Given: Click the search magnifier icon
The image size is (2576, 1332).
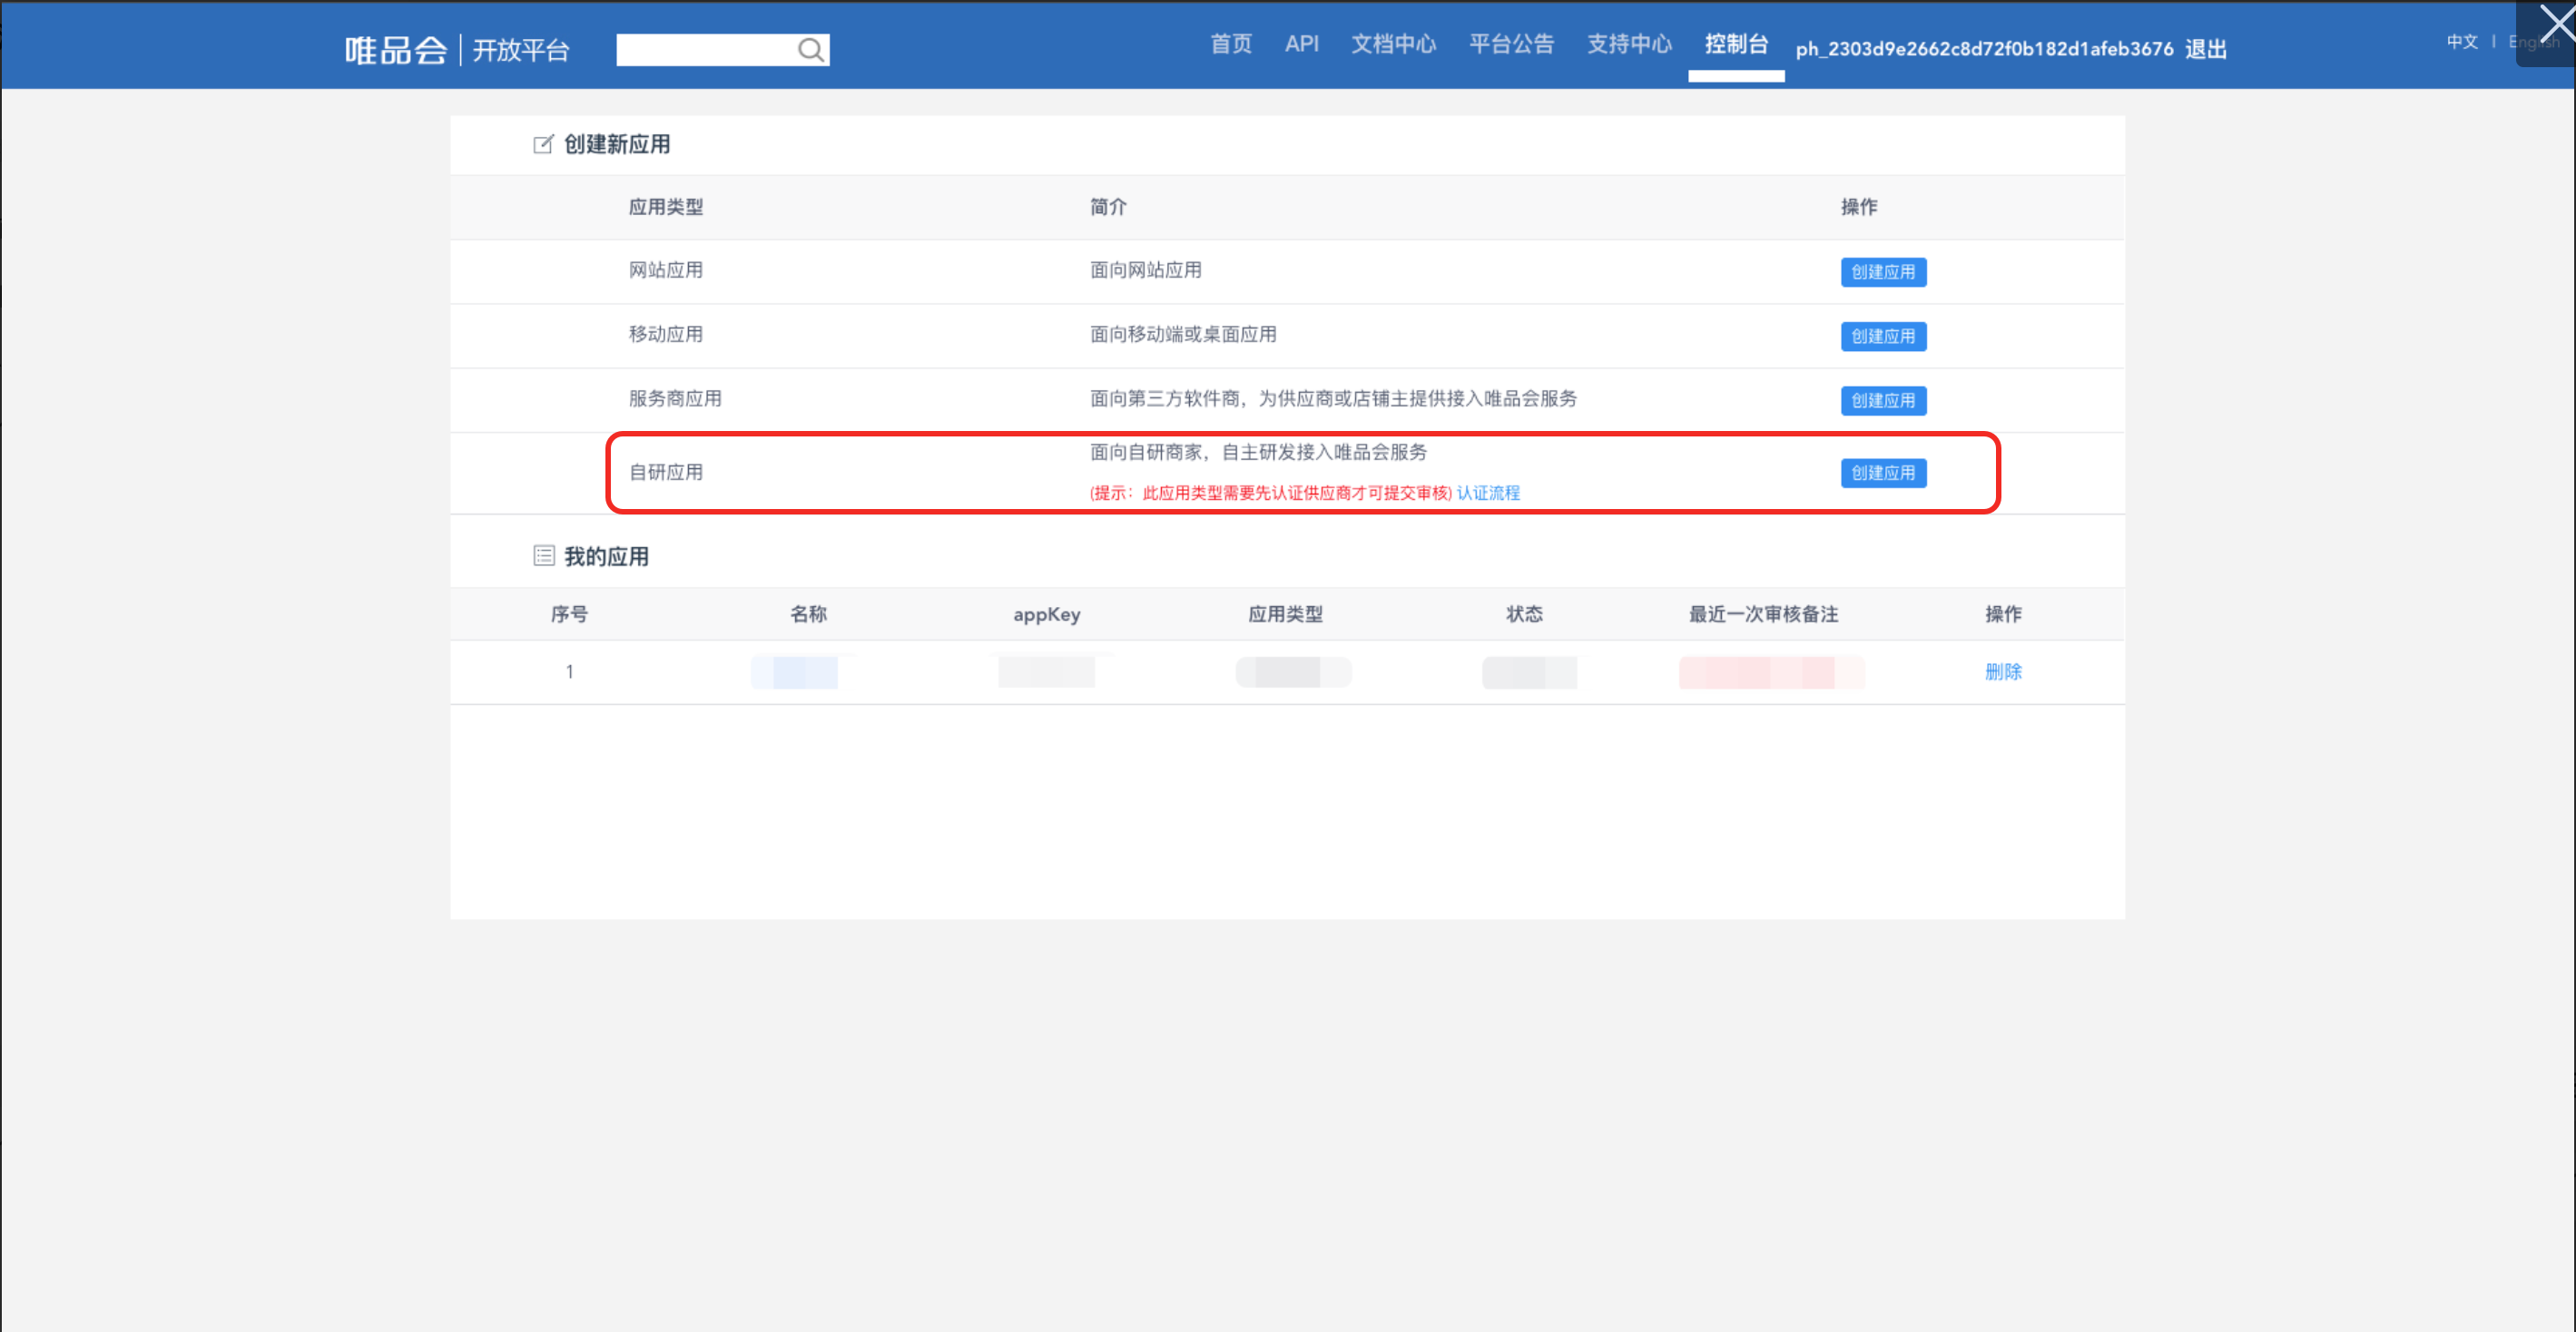Looking at the screenshot, I should pos(811,50).
